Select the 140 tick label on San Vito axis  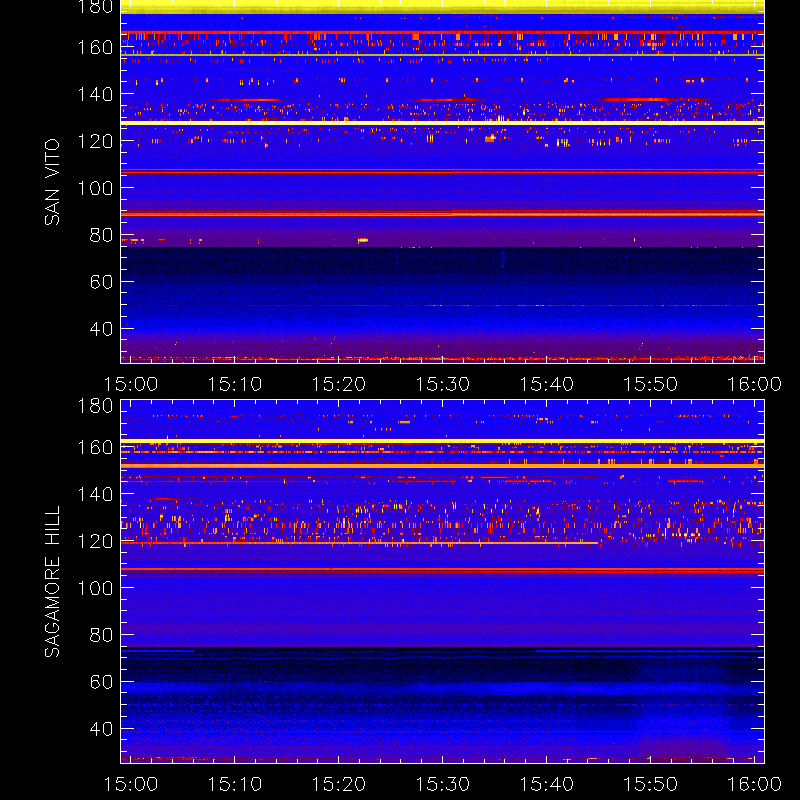tap(95, 94)
